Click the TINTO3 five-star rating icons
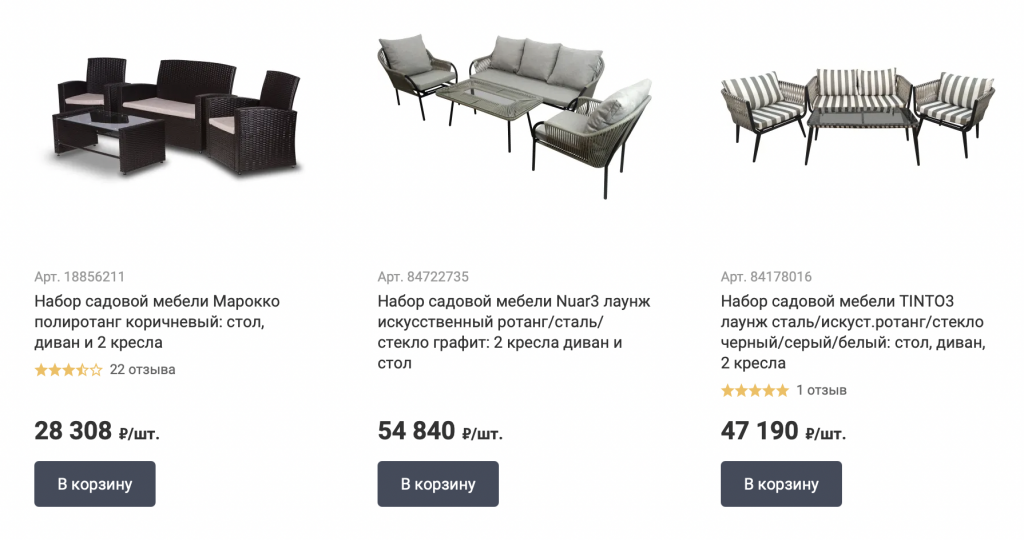This screenshot has width=1024, height=540. 755,391
